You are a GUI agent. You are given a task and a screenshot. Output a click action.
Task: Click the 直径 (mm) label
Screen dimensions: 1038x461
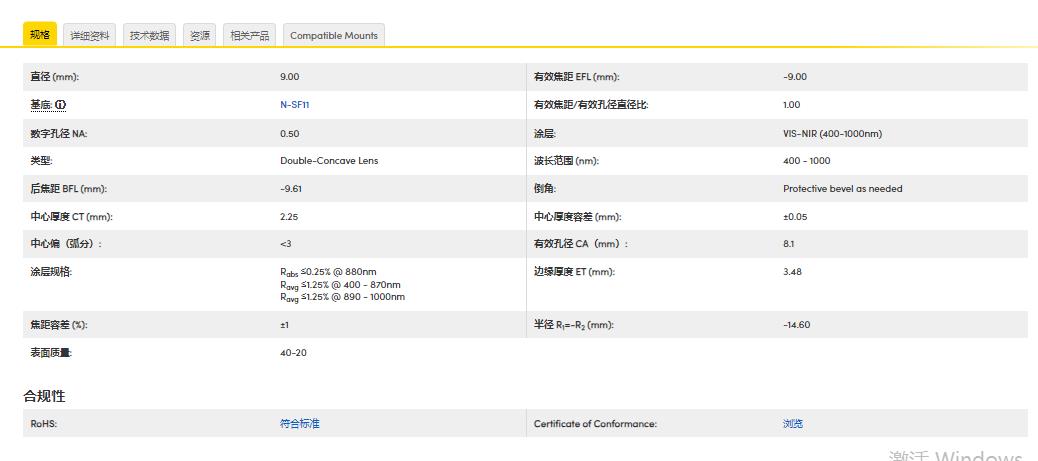coord(54,77)
